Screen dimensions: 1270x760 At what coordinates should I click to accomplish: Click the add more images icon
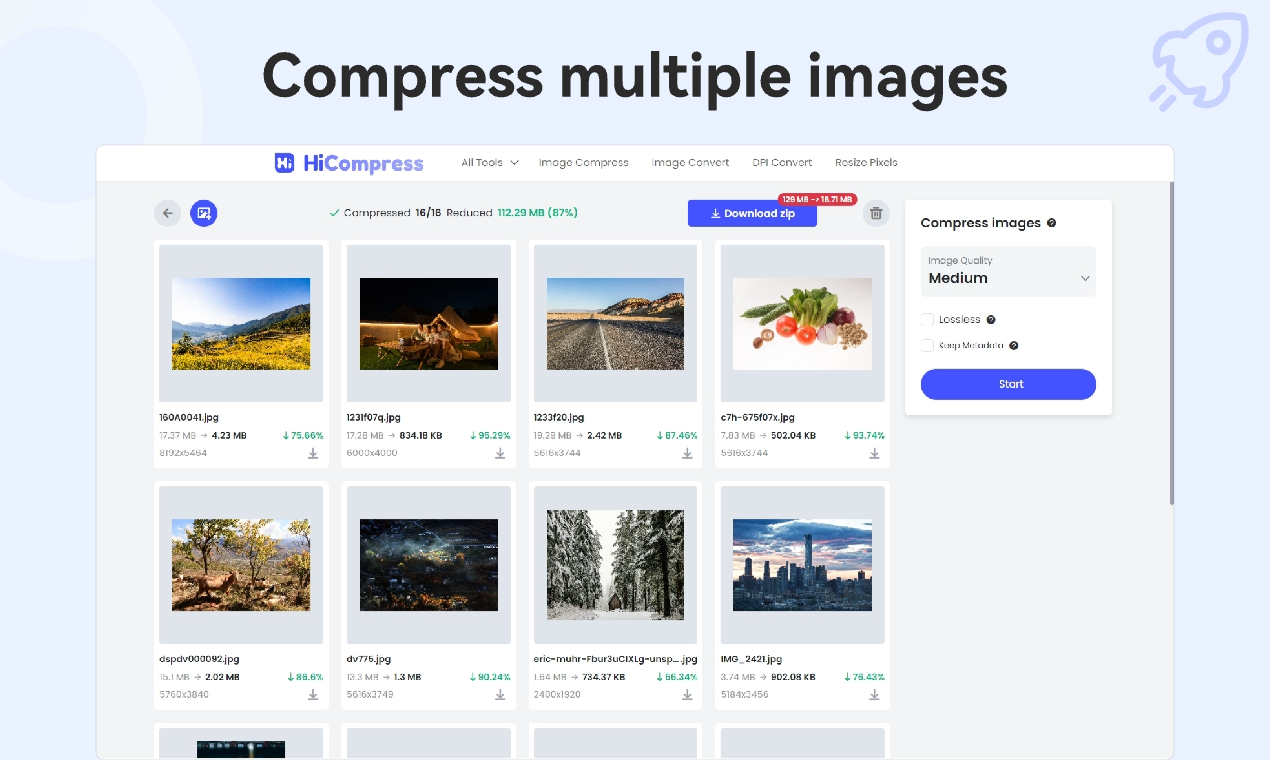pos(204,213)
